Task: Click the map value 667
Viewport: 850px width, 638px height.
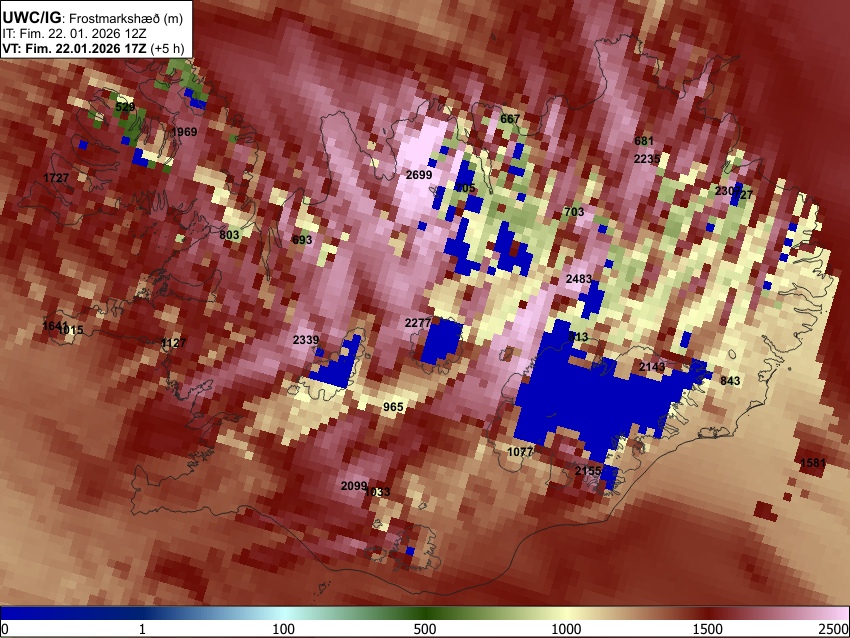Action: pyautogui.click(x=510, y=119)
